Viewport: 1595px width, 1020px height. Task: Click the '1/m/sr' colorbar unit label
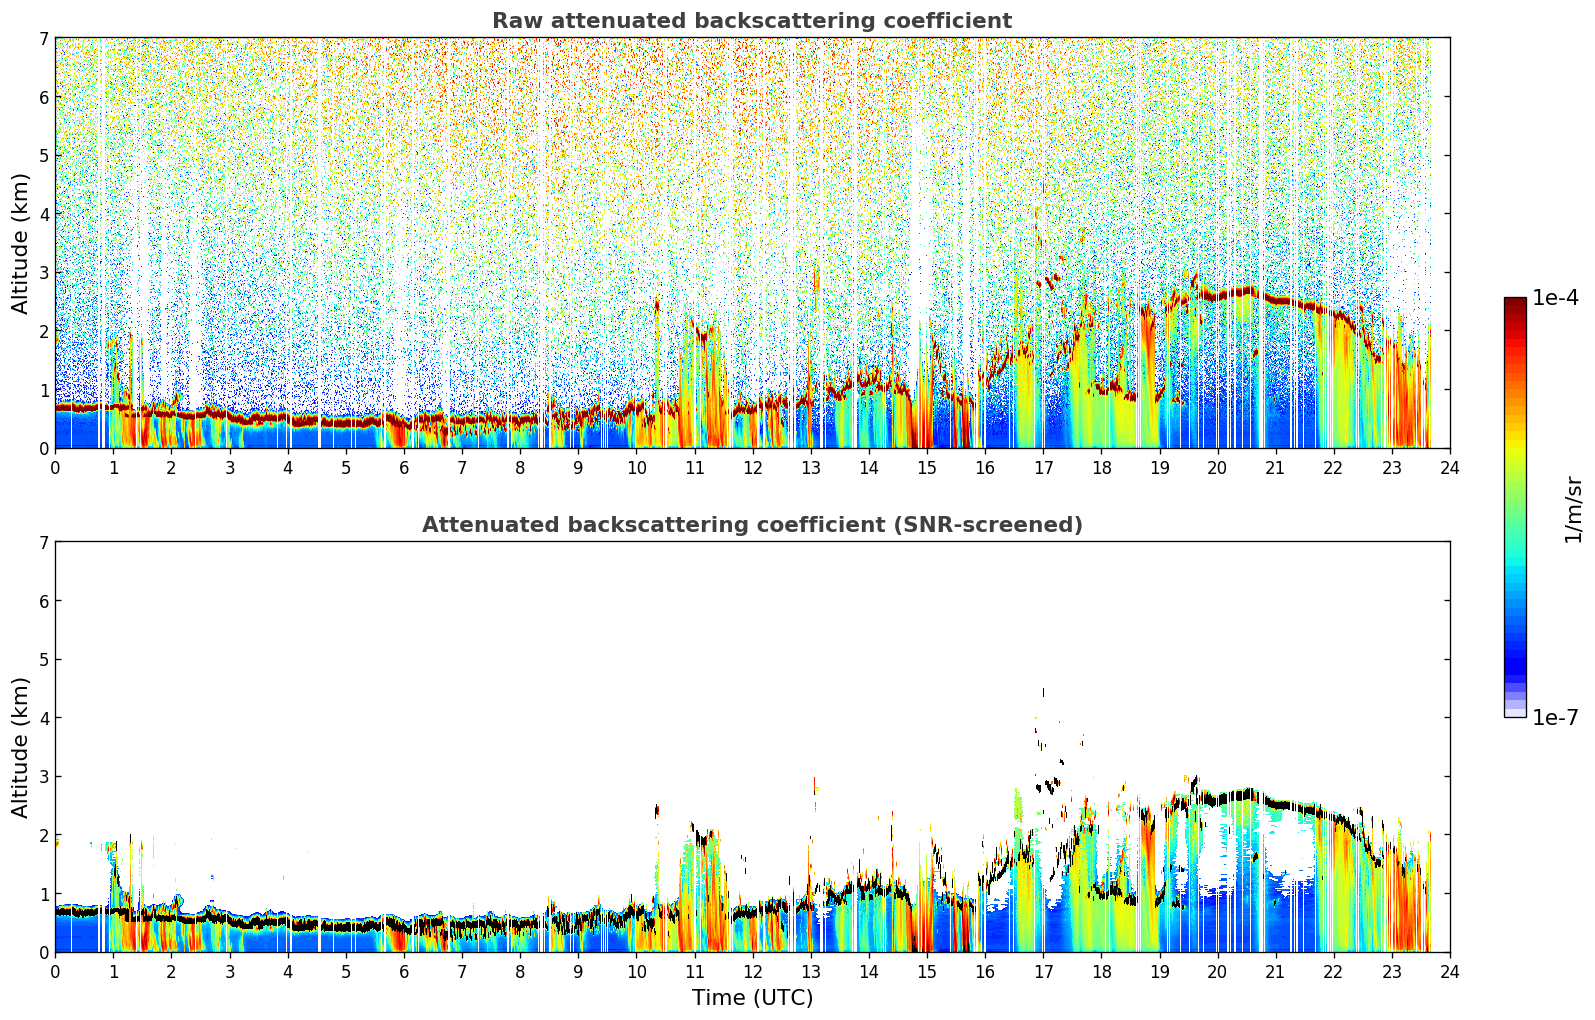[1573, 508]
